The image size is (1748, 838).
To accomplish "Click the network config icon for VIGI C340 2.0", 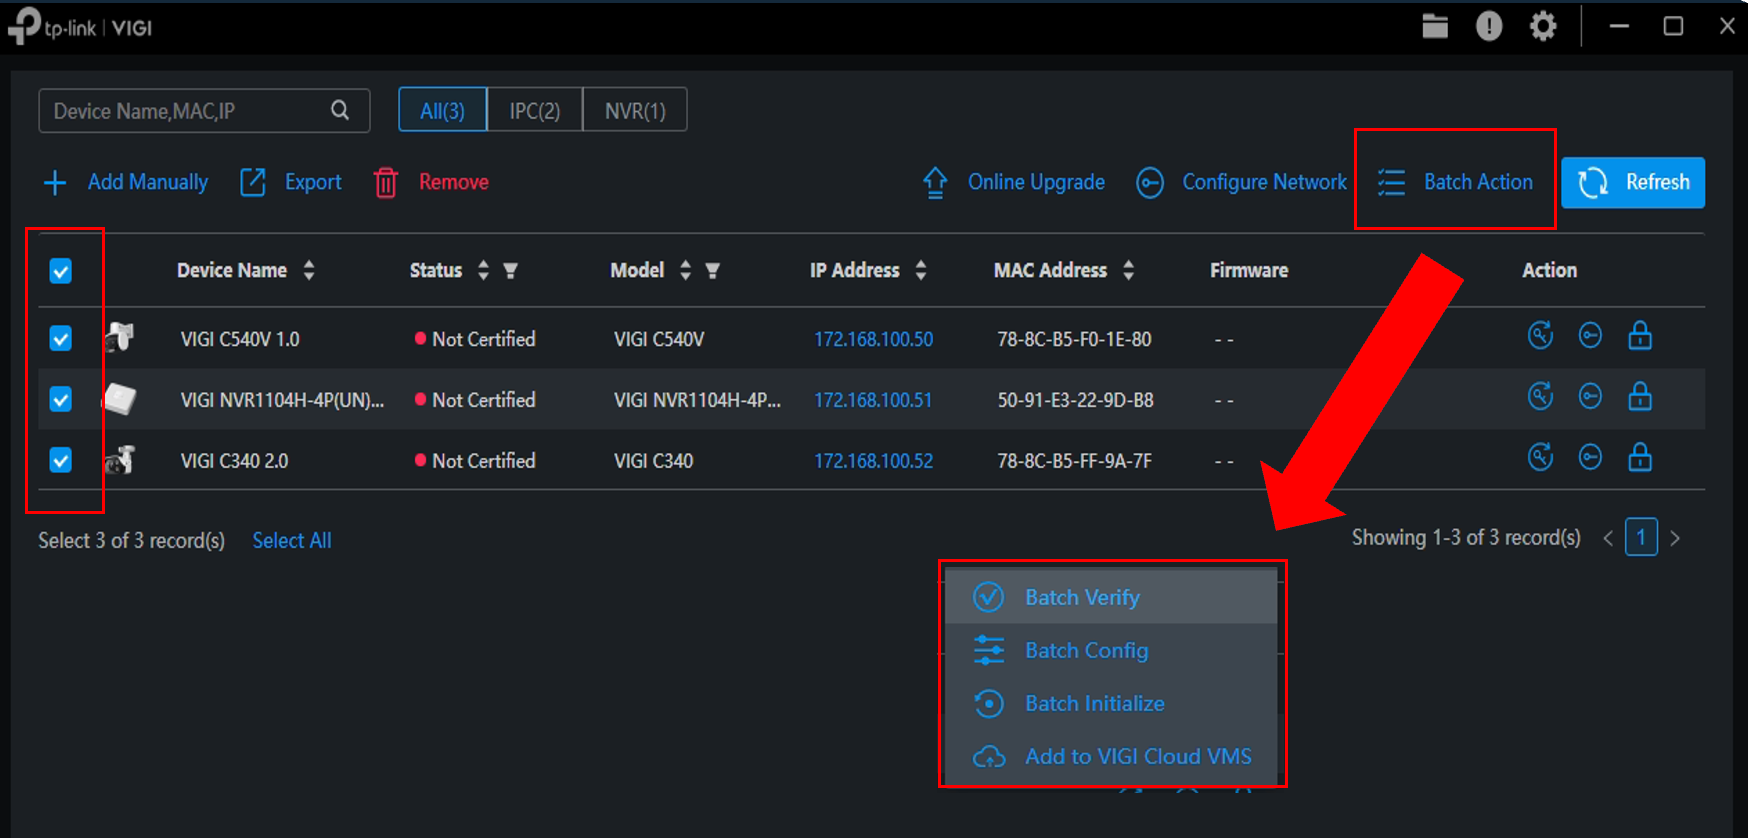I will point(1590,457).
